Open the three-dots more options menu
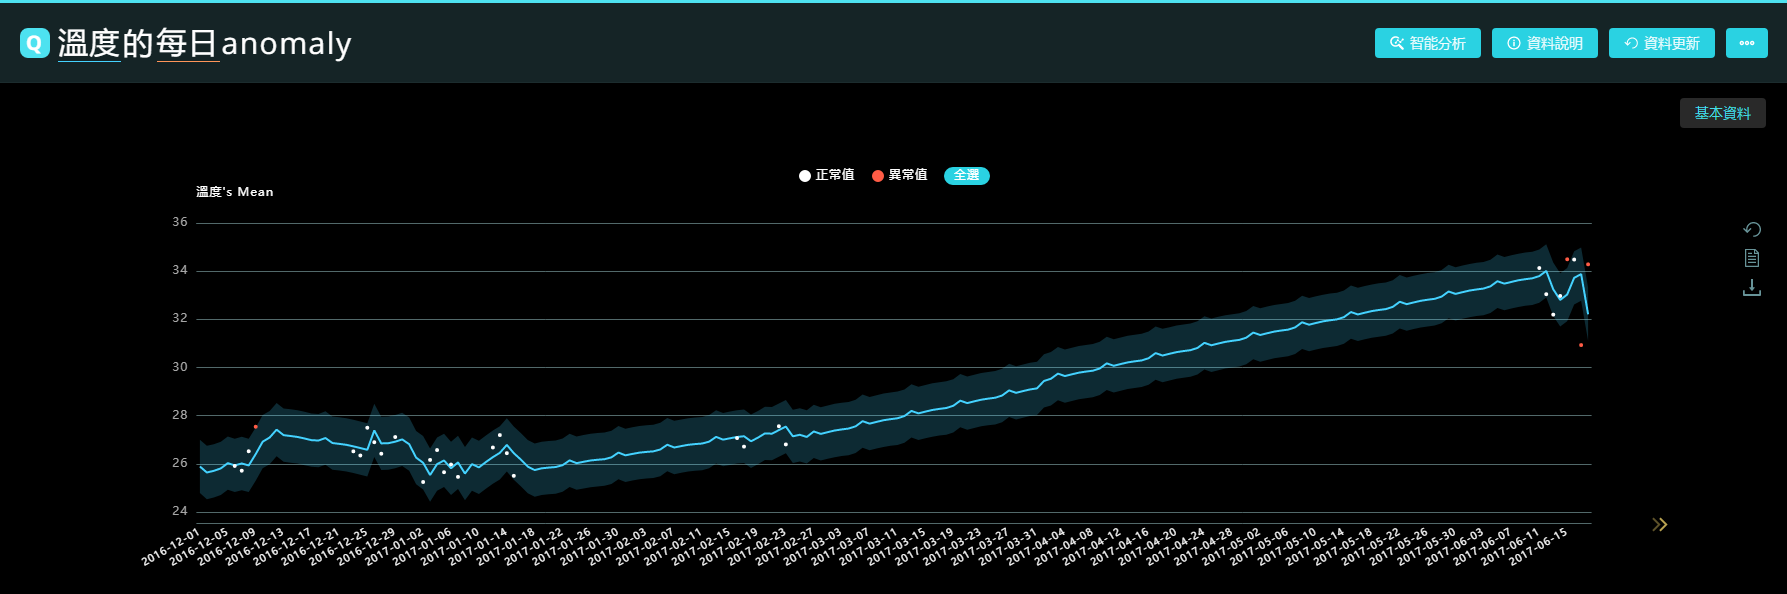This screenshot has height=594, width=1787. [1746, 43]
